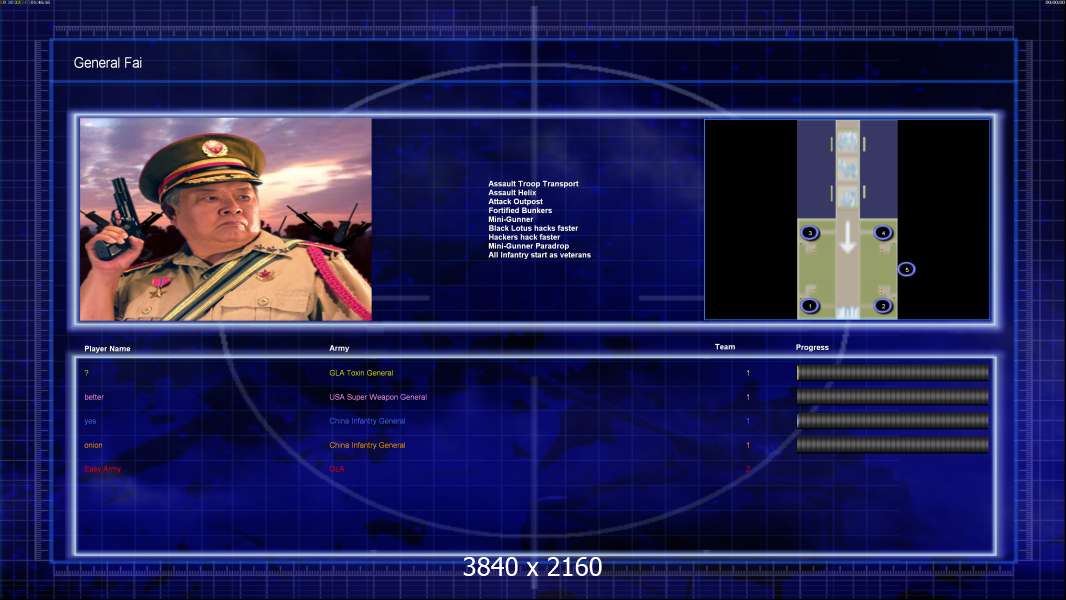Click team number for 'better' row

(748, 397)
